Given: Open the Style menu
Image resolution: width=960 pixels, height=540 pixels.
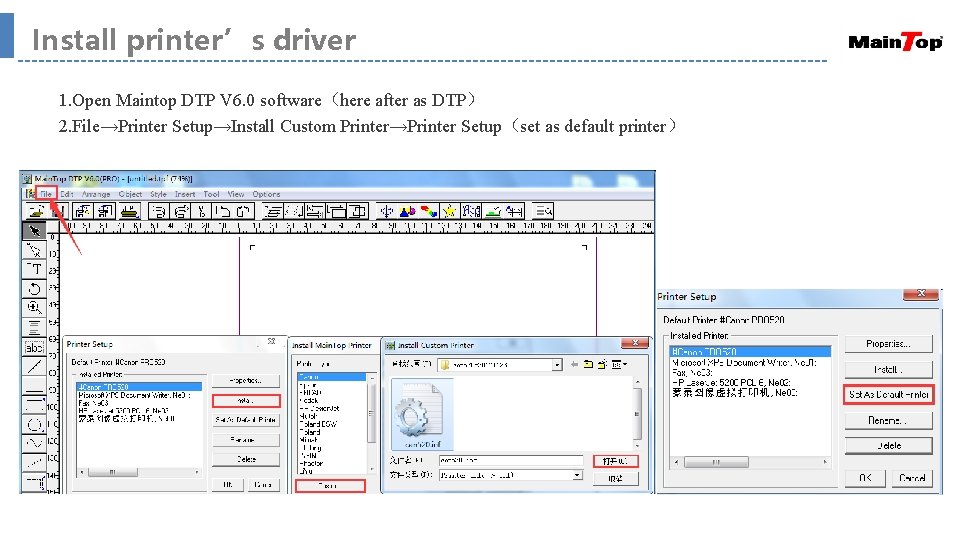Looking at the screenshot, I should [x=159, y=194].
